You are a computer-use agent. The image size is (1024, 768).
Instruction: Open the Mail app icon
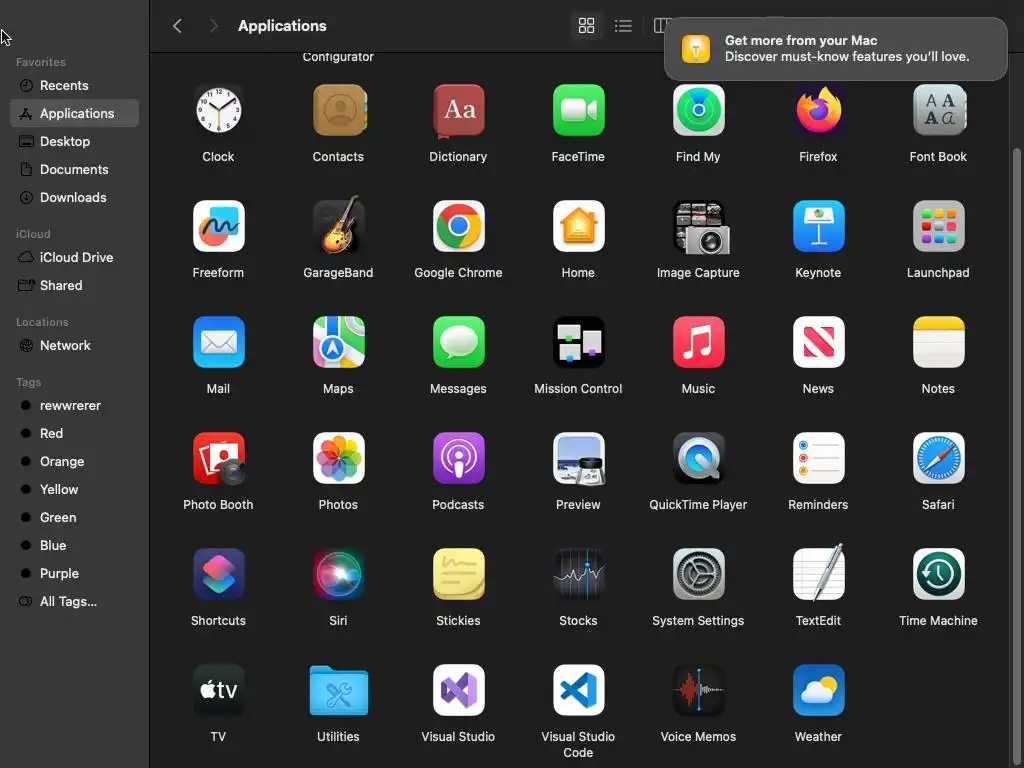[218, 342]
